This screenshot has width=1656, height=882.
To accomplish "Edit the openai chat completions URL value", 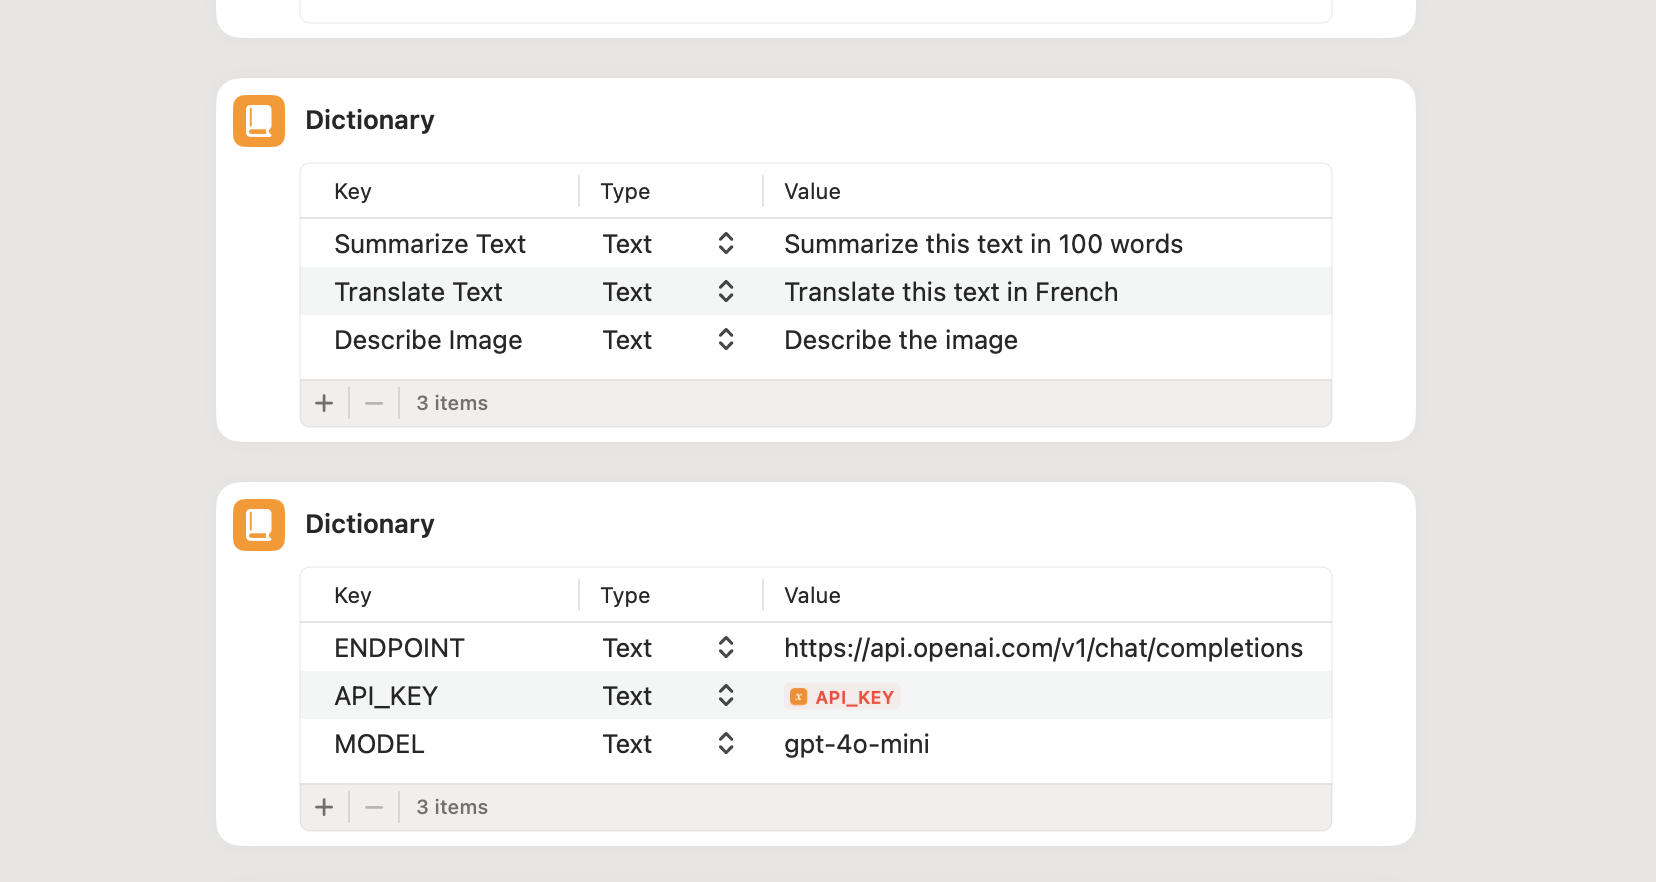I will coord(1043,648).
